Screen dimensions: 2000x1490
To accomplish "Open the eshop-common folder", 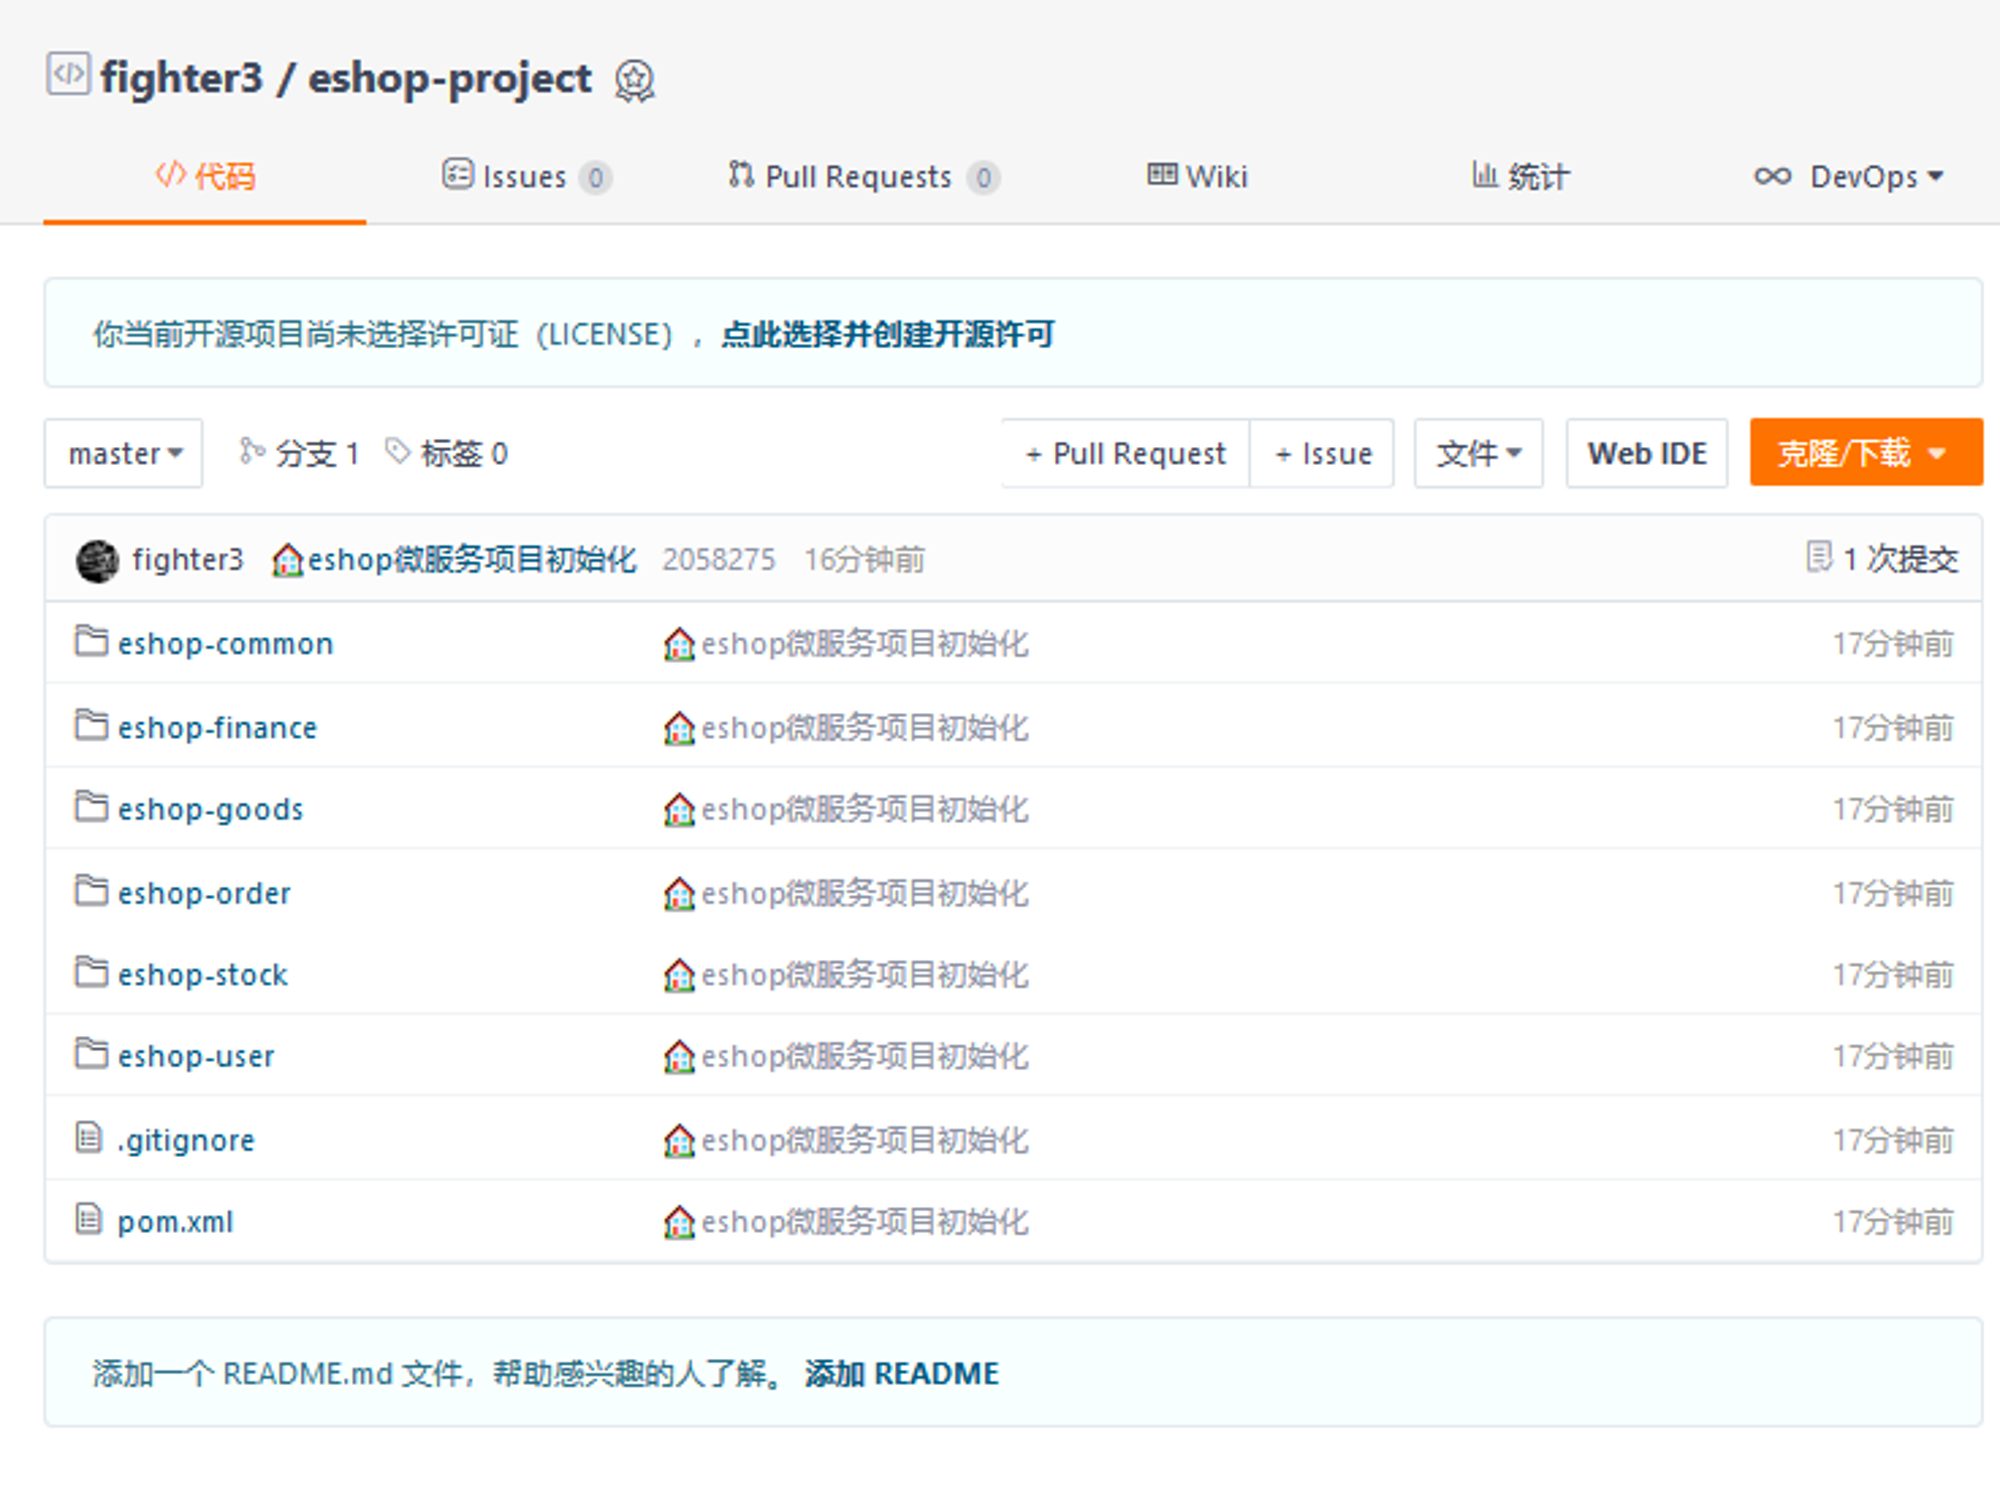I will 225,643.
